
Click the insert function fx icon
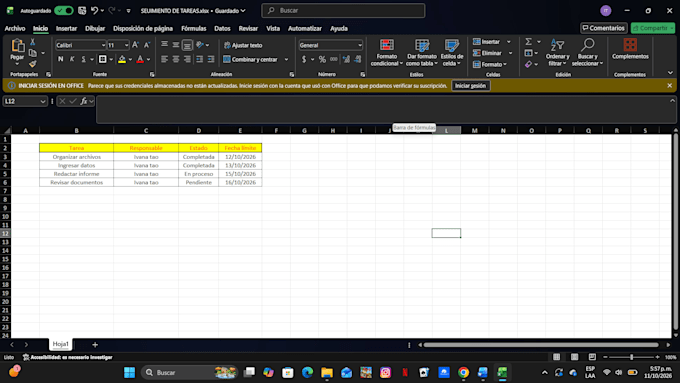(84, 101)
